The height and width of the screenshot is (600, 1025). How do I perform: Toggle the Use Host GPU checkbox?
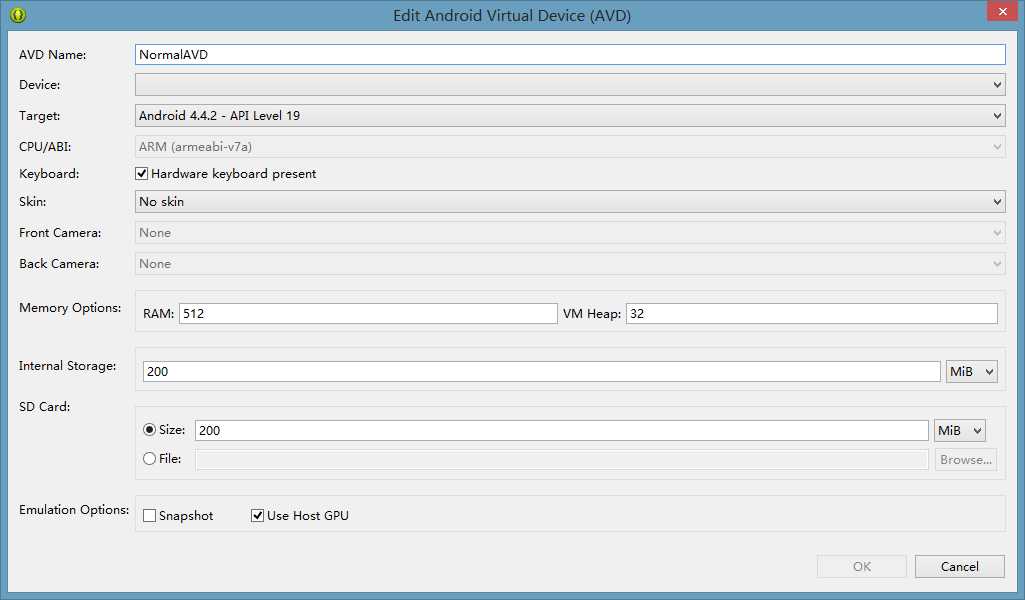pyautogui.click(x=258, y=516)
